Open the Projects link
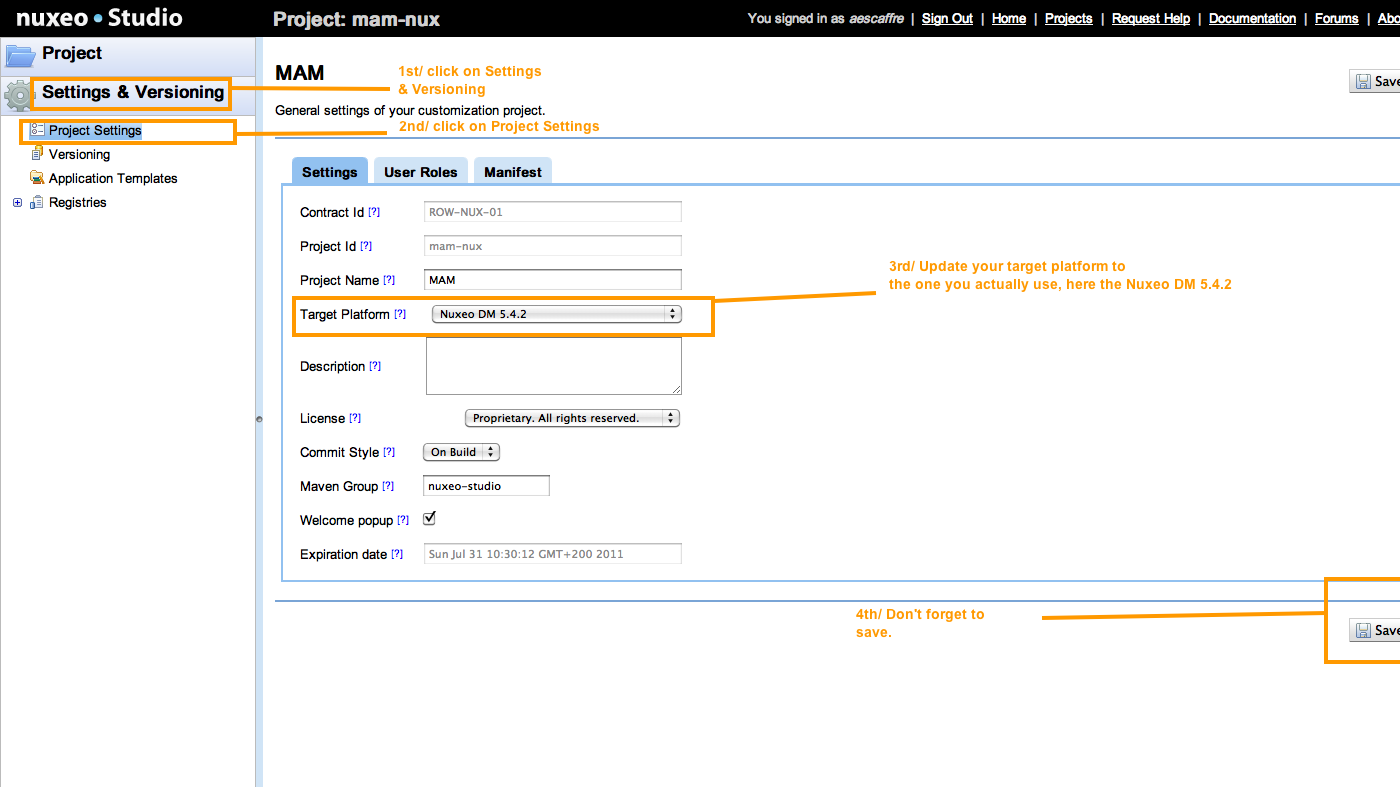The width and height of the screenshot is (1400, 787). pos(1069,18)
